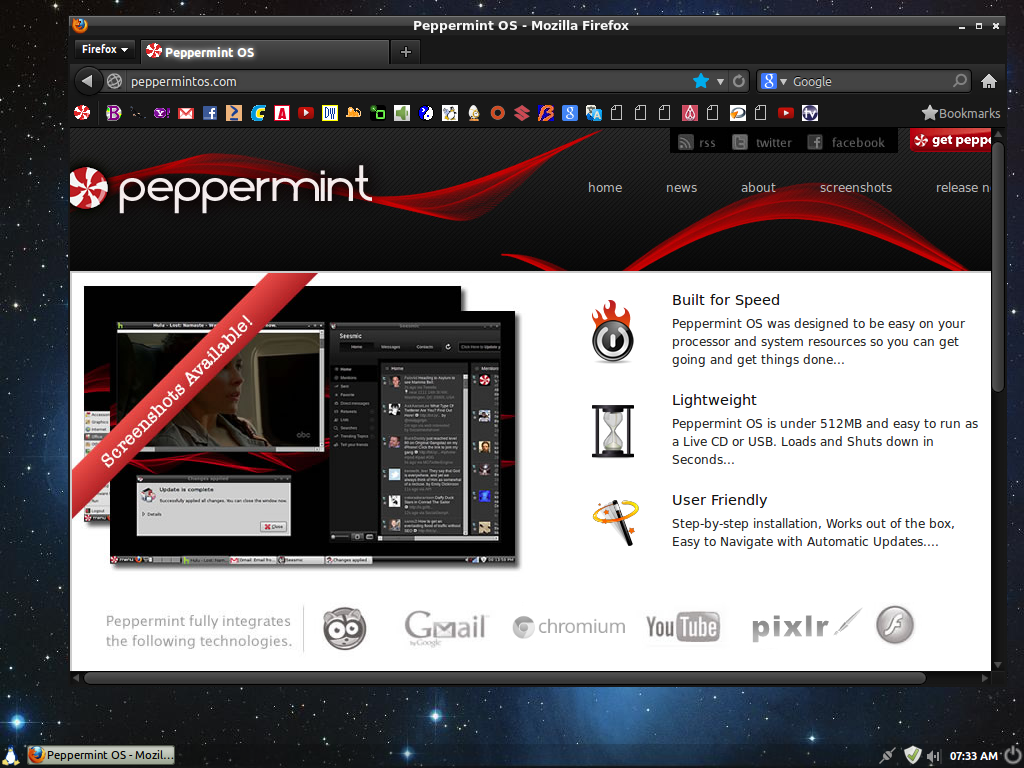The width and height of the screenshot is (1024, 768).
Task: Open the Facebook bookmark in toolbar
Action: click(210, 113)
